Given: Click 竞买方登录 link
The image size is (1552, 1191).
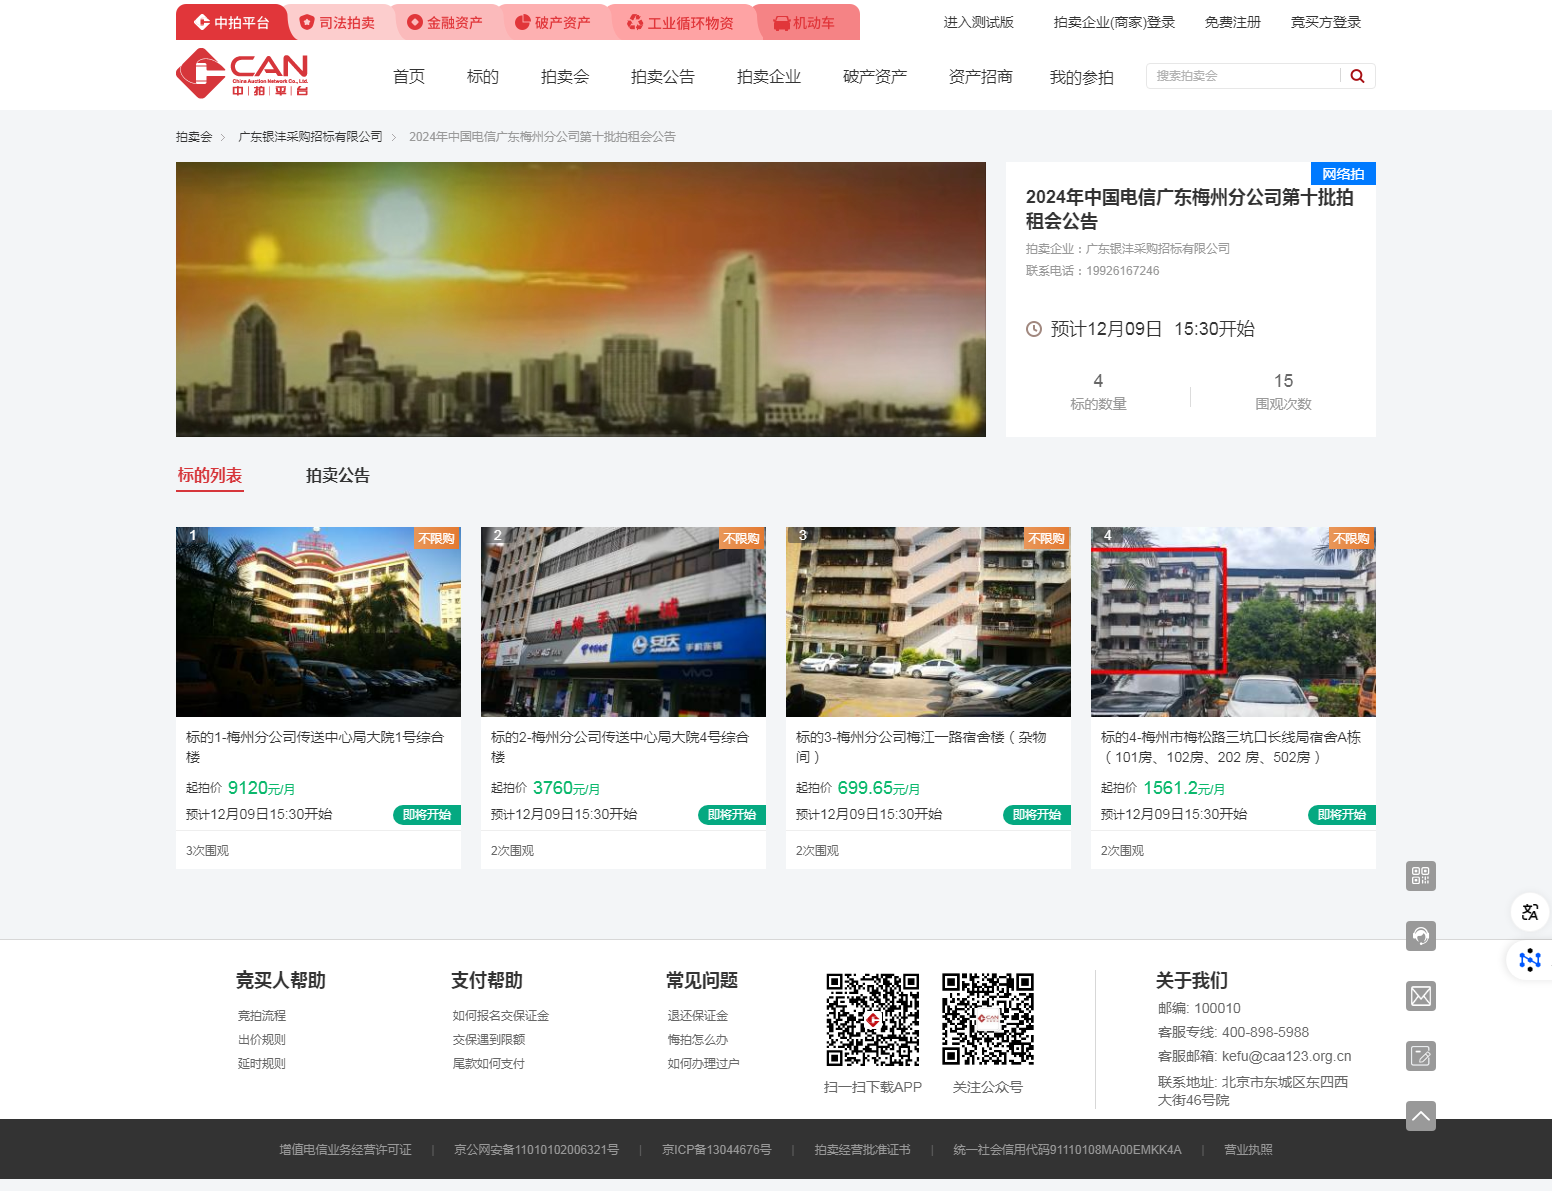Looking at the screenshot, I should [x=1326, y=22].
